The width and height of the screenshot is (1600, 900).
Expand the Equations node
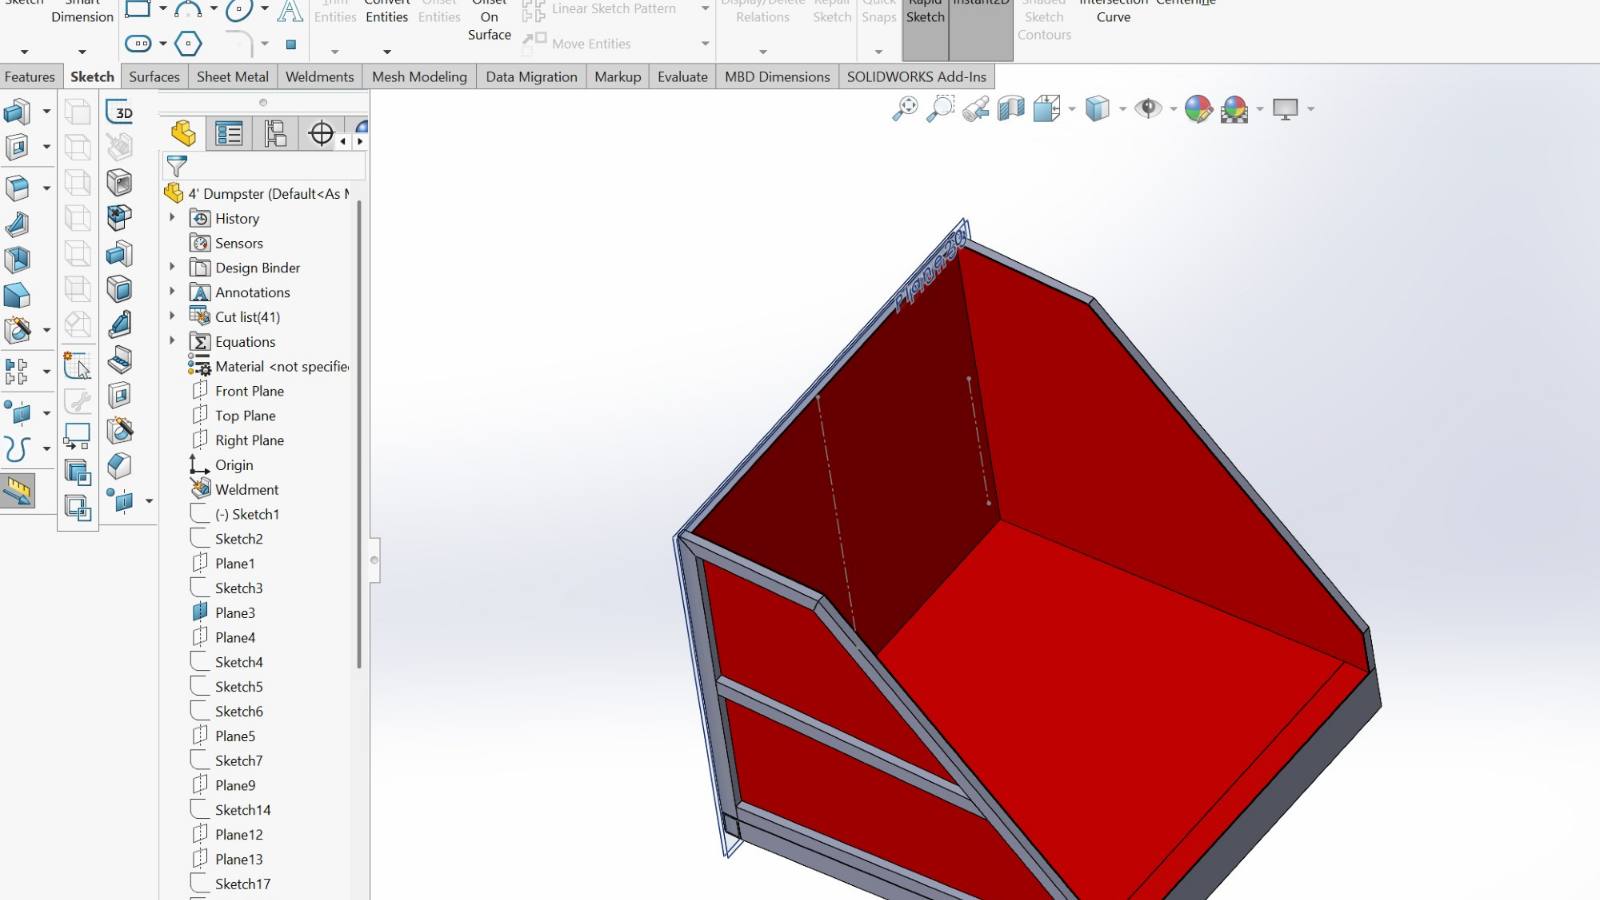tap(172, 341)
